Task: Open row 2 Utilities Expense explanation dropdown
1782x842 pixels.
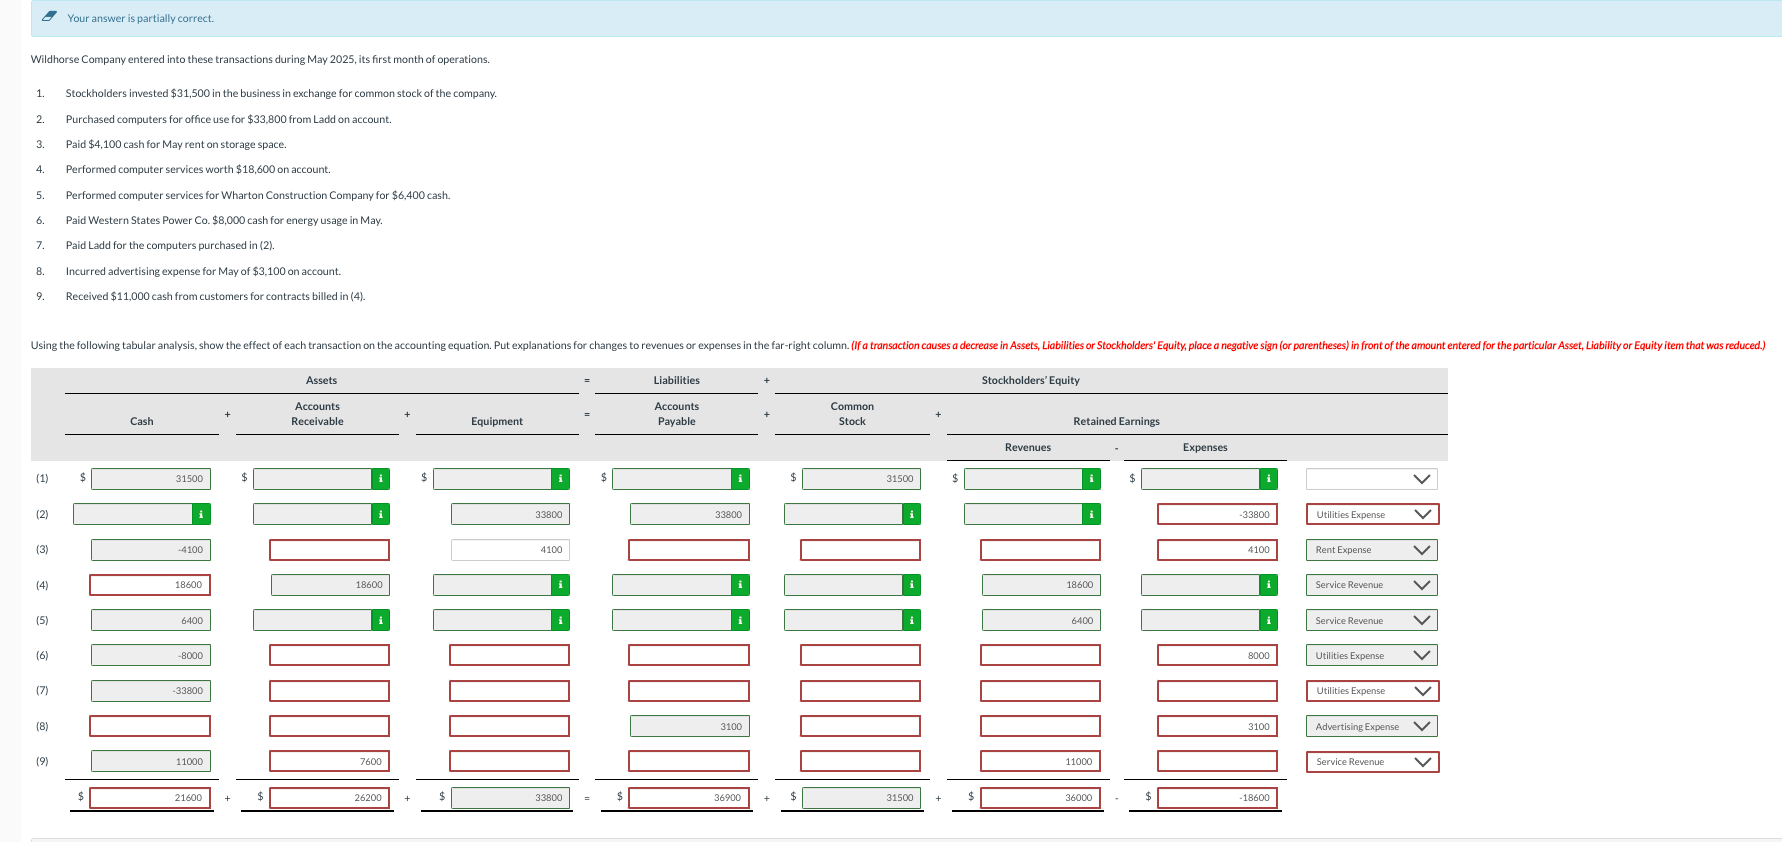Action: click(1372, 514)
